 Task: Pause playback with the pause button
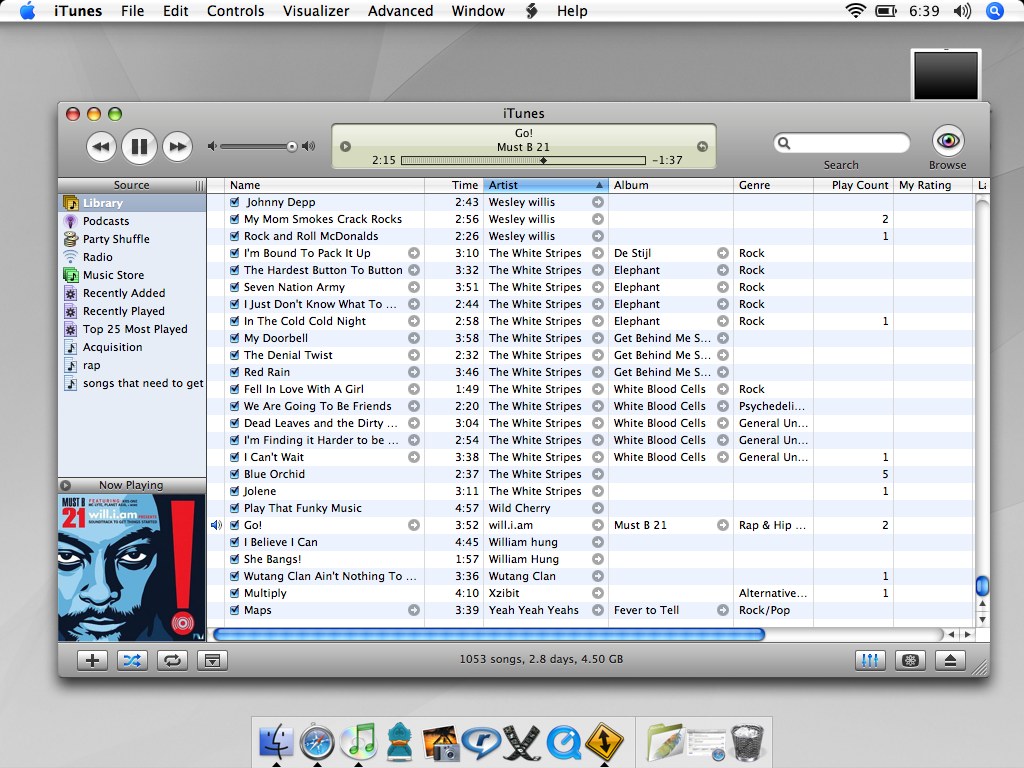pyautogui.click(x=139, y=146)
